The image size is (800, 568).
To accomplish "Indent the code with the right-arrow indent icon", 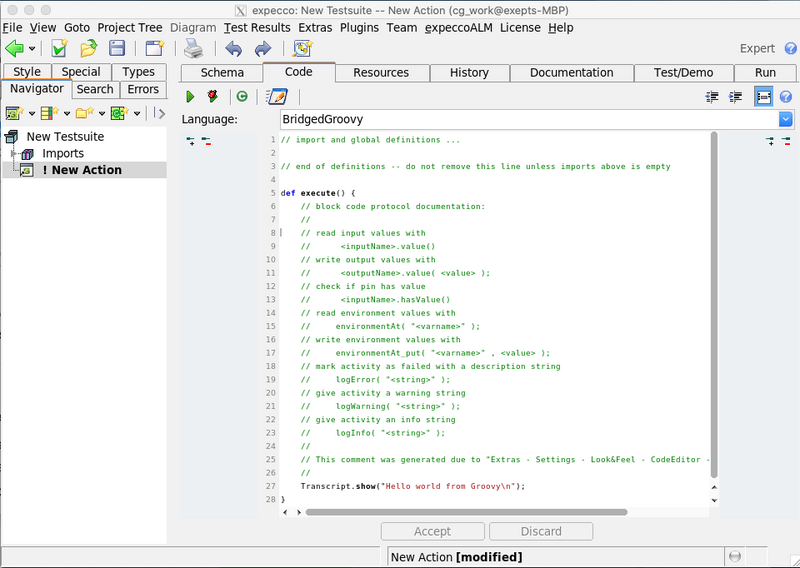I will pos(735,96).
